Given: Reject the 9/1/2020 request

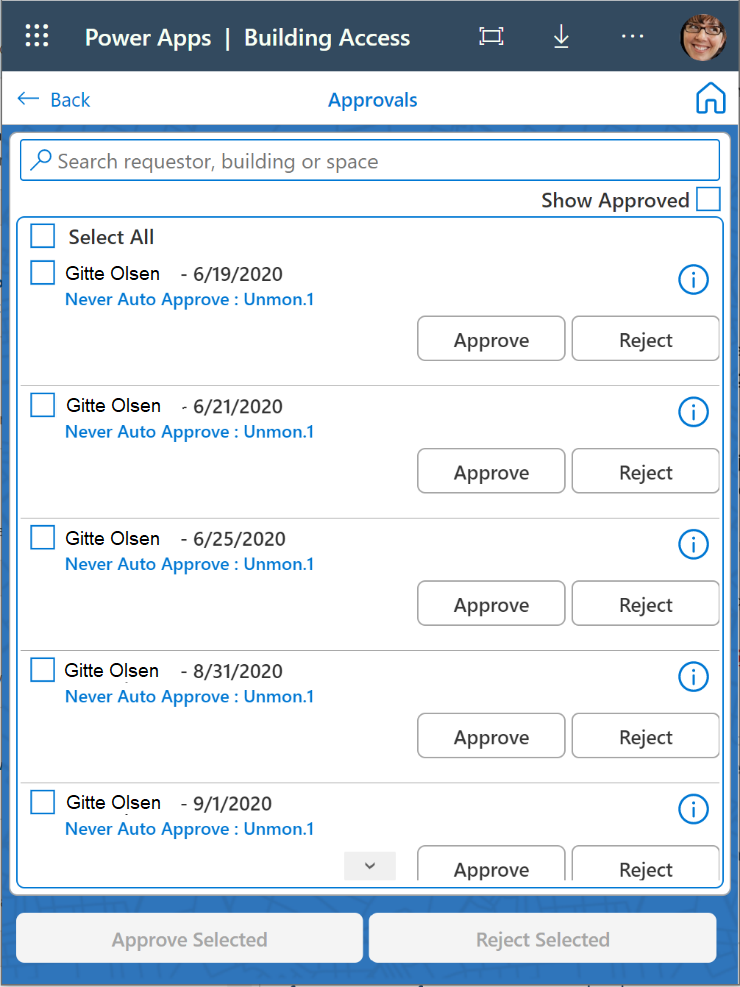Looking at the screenshot, I should pos(646,863).
